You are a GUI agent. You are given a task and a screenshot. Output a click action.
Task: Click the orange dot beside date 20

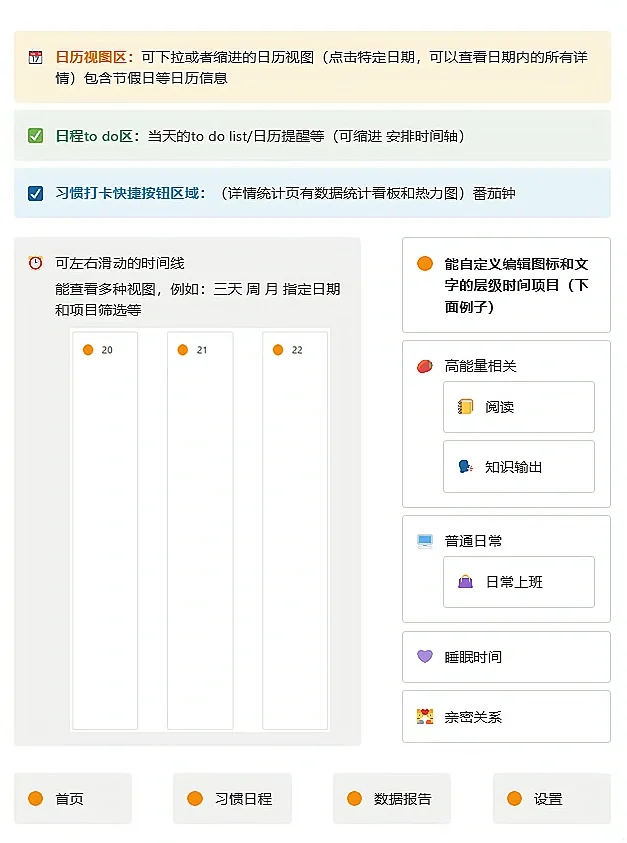88,350
